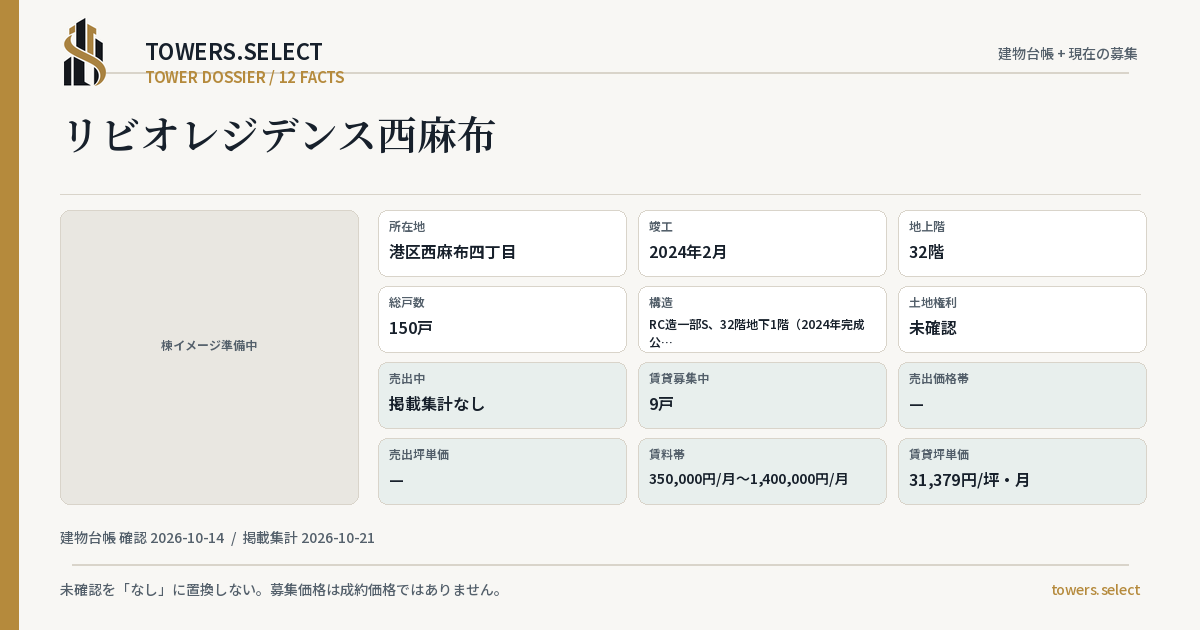The width and height of the screenshot is (1200, 630).
Task: Click the TOWERS.SELECT tower logo icon
Action: click(85, 52)
